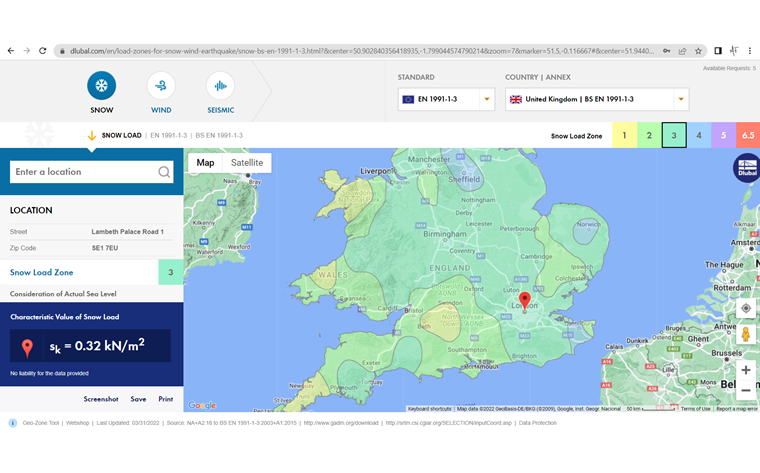Open the map Terms of Use
Screen dimensions: 760x473
pos(695,409)
